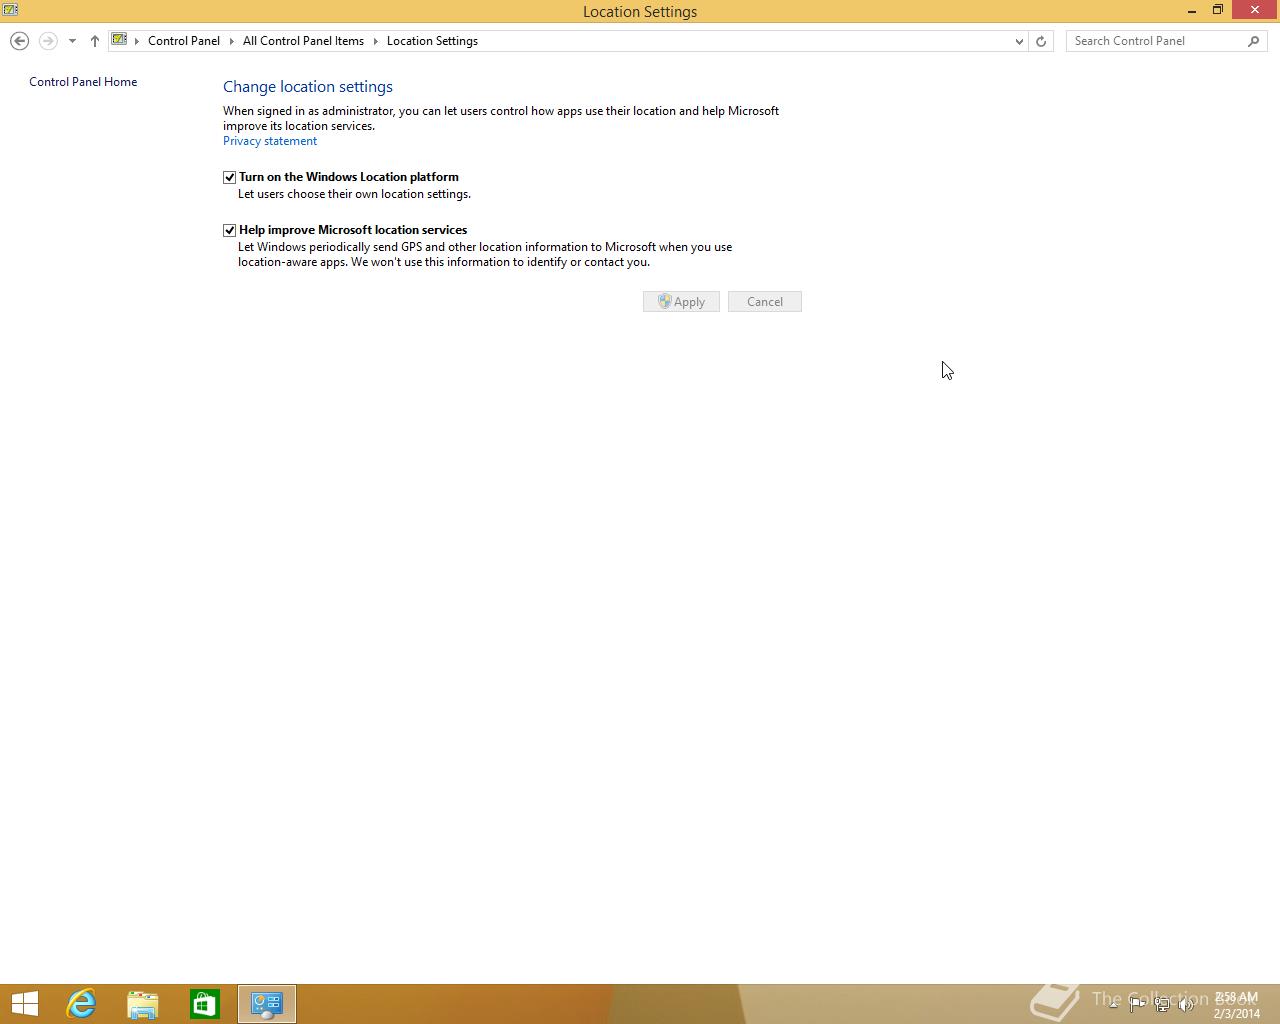Refresh the Location Settings page
Screen dimensions: 1280x1024
click(x=1041, y=41)
